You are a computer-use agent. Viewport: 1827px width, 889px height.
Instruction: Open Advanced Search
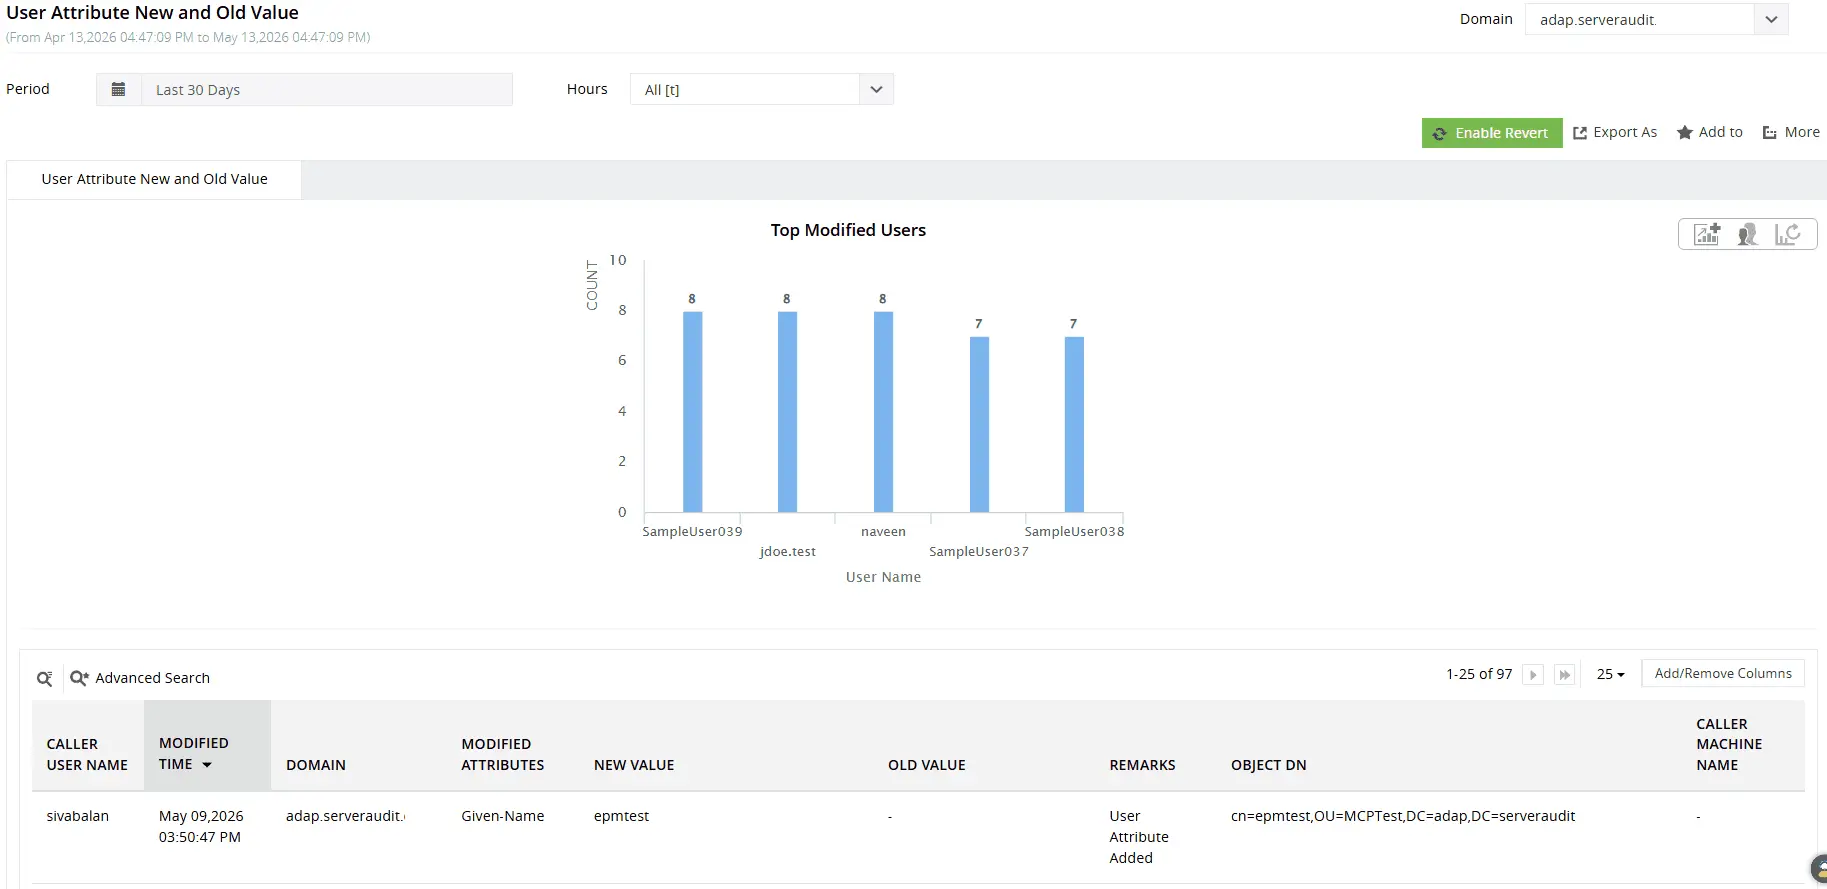[140, 678]
